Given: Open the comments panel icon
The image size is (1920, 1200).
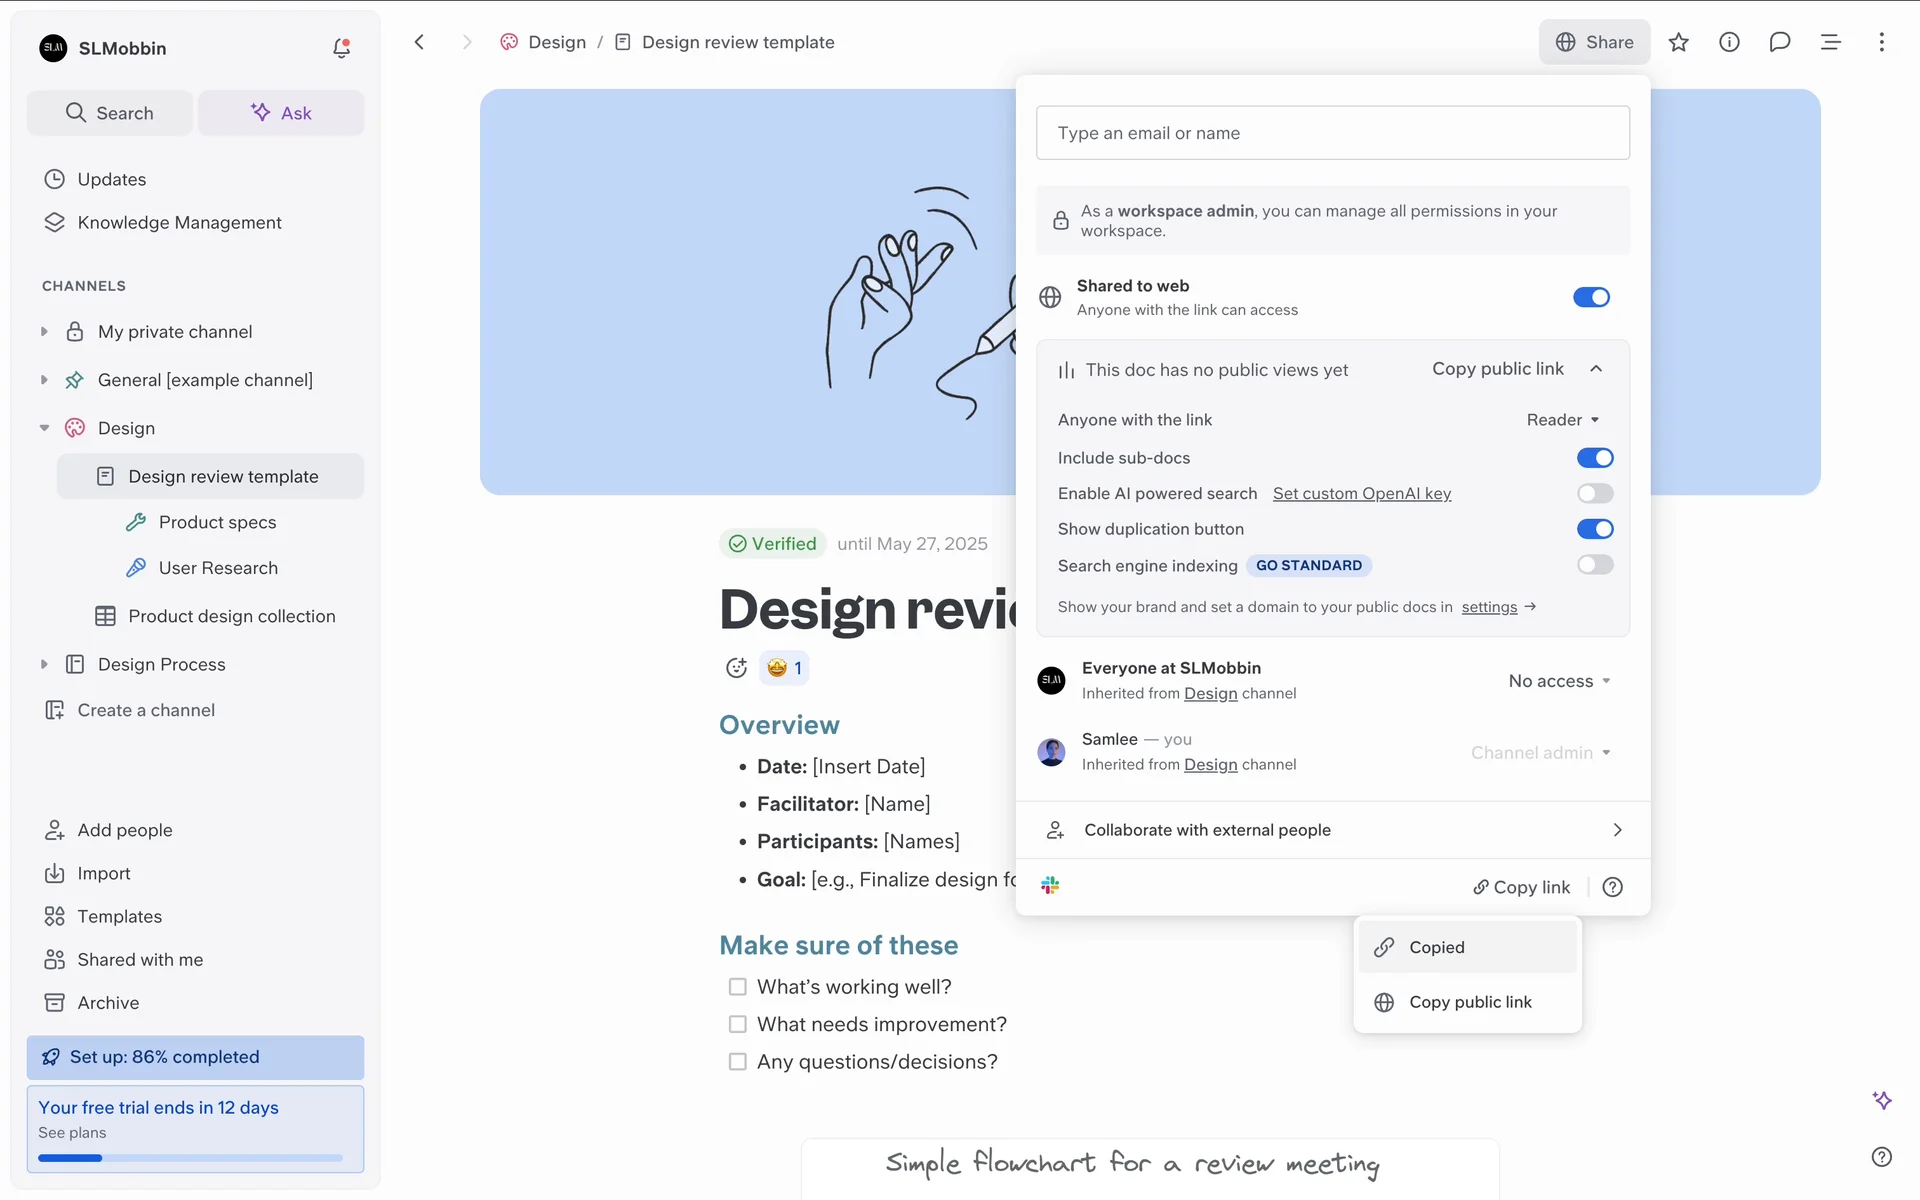Looking at the screenshot, I should pyautogui.click(x=1779, y=42).
